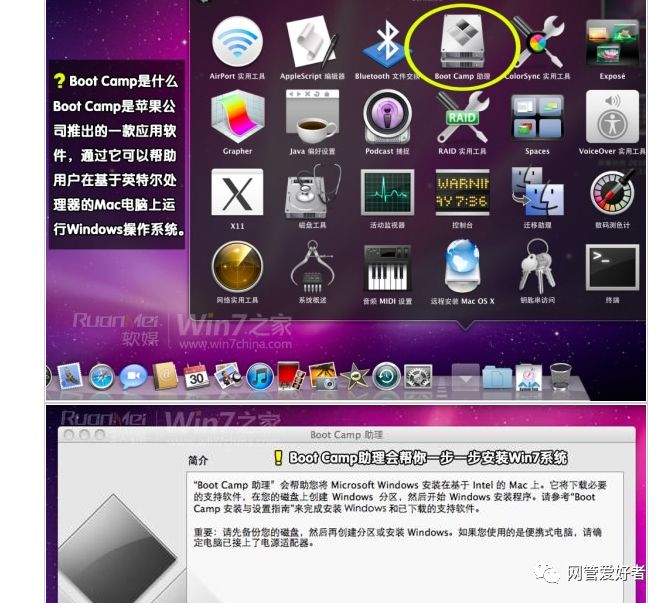Open 控制台 (Console) warning icon
Image resolution: width=668 pixels, height=603 pixels.
point(462,192)
